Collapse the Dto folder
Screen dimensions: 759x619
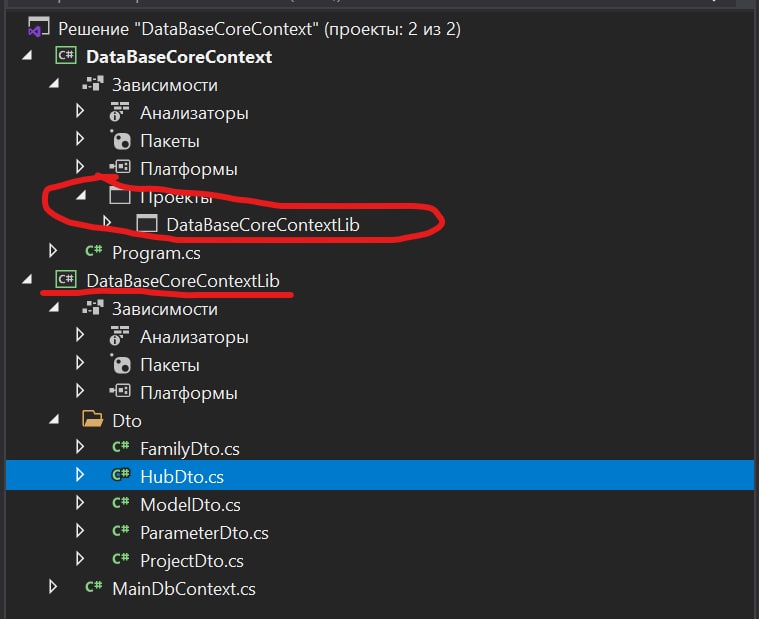(54, 419)
